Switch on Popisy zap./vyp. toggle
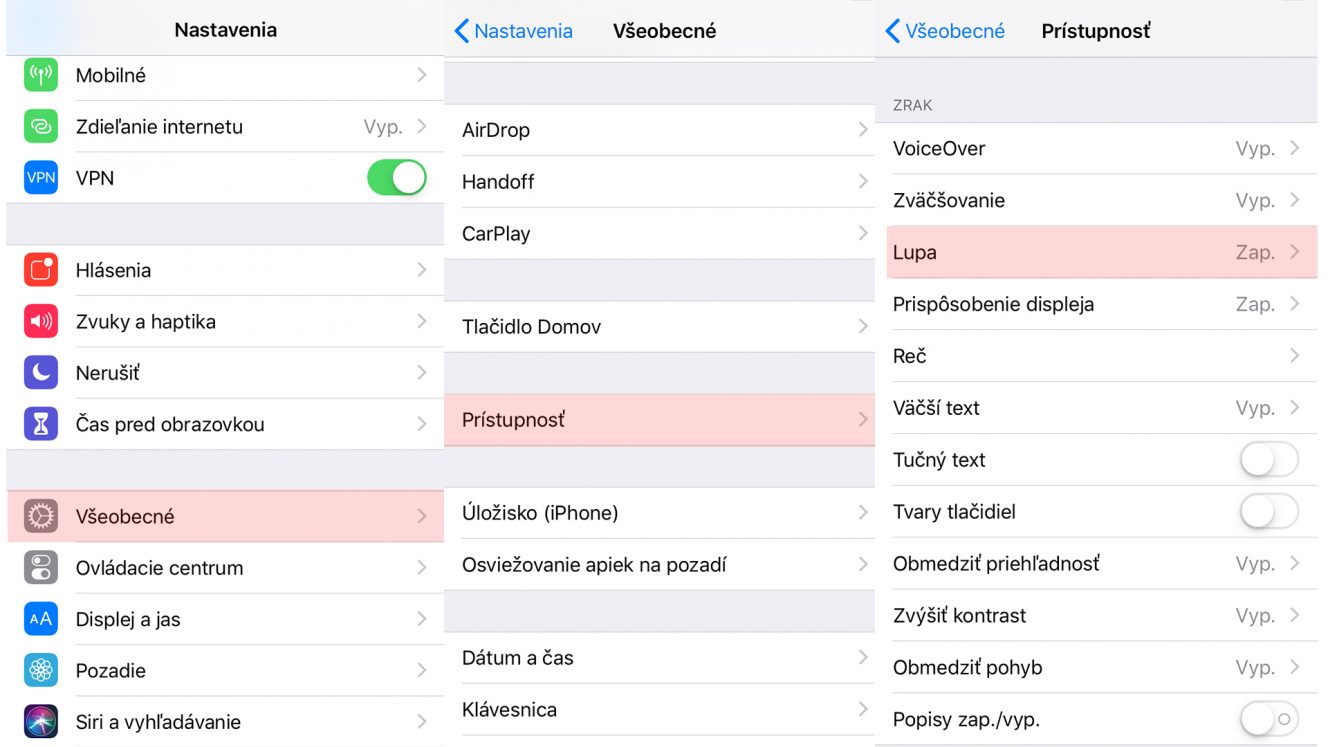Viewport: 1328px width, 747px height. click(x=1269, y=719)
